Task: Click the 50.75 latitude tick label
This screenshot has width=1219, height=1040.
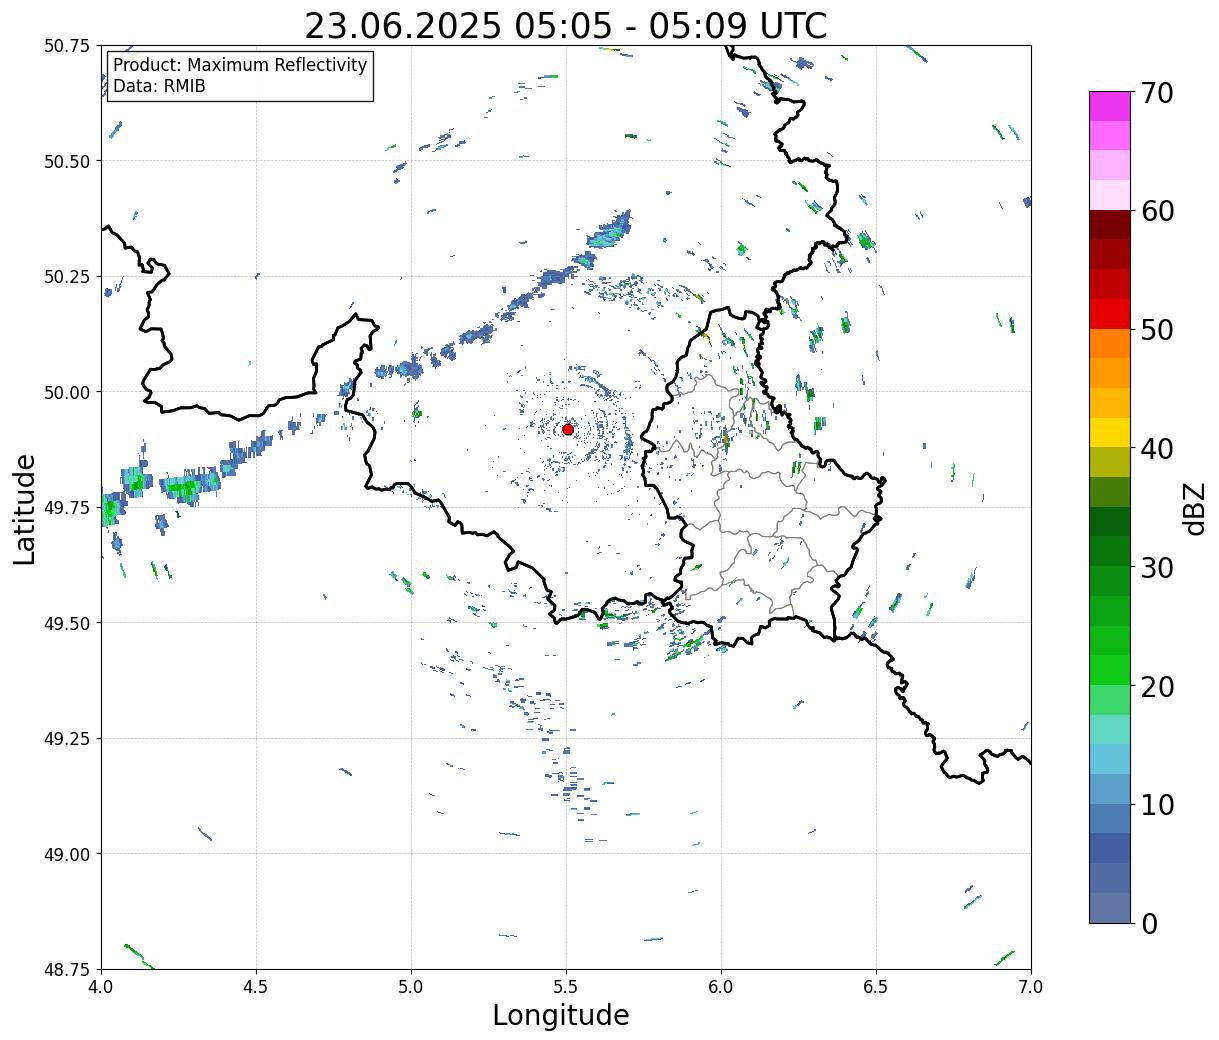Action: point(67,46)
